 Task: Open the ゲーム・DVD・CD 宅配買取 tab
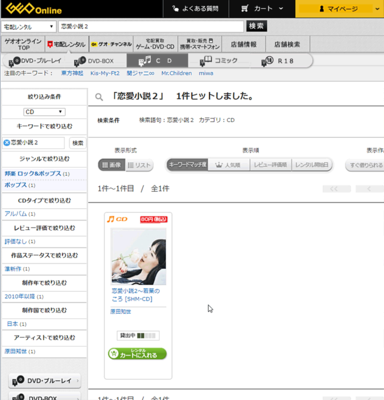point(155,44)
